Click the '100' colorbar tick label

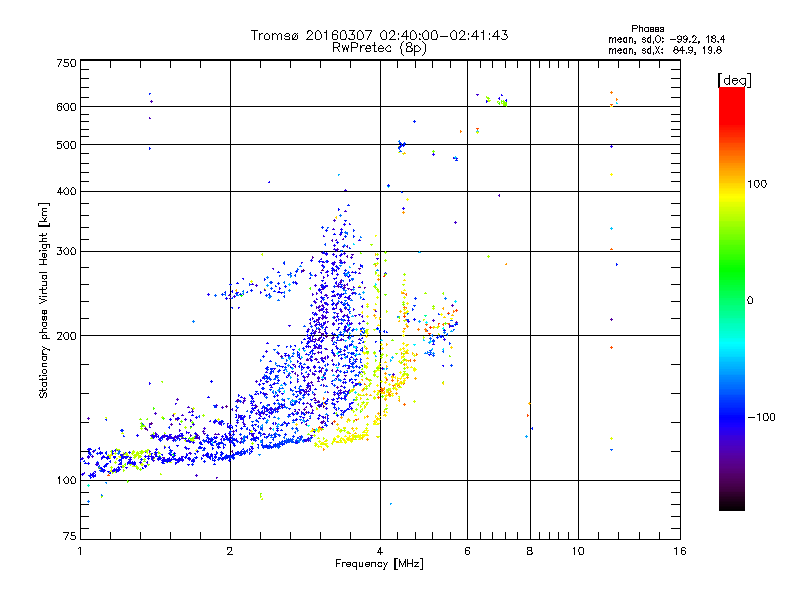pyautogui.click(x=757, y=184)
